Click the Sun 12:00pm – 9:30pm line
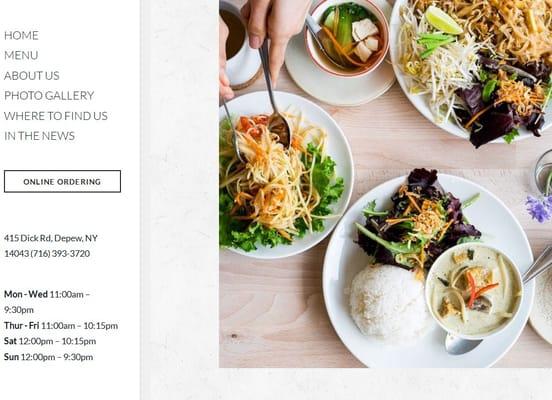 point(49,357)
